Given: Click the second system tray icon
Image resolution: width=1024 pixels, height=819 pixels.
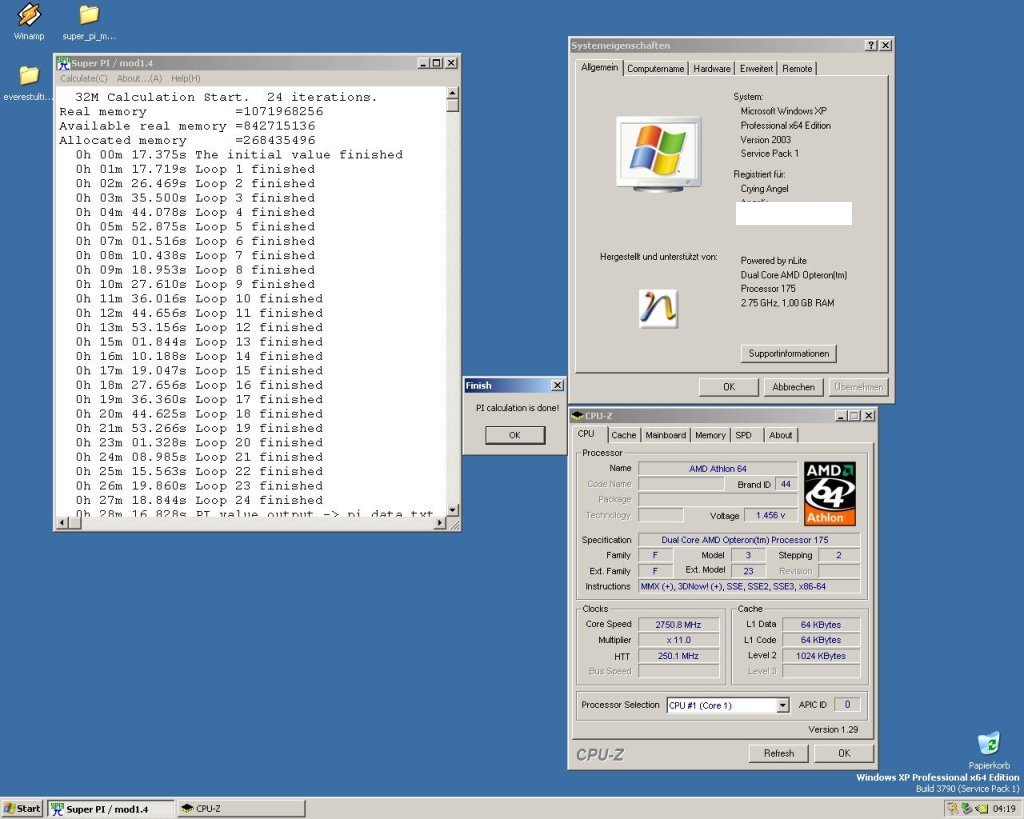Looking at the screenshot, I should 967,809.
